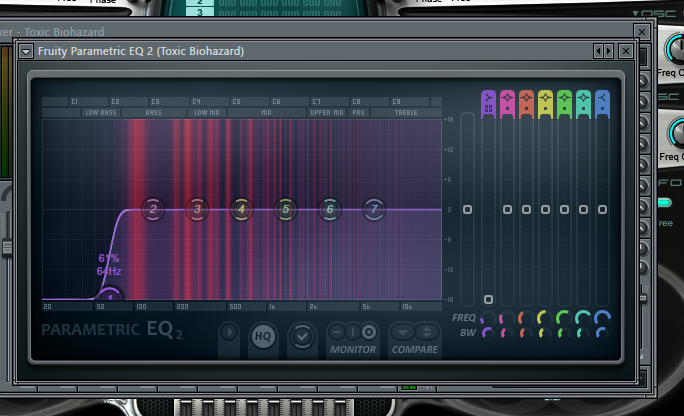The width and height of the screenshot is (684, 416).
Task: Set MONITOR to the middle position
Action: click(x=352, y=332)
